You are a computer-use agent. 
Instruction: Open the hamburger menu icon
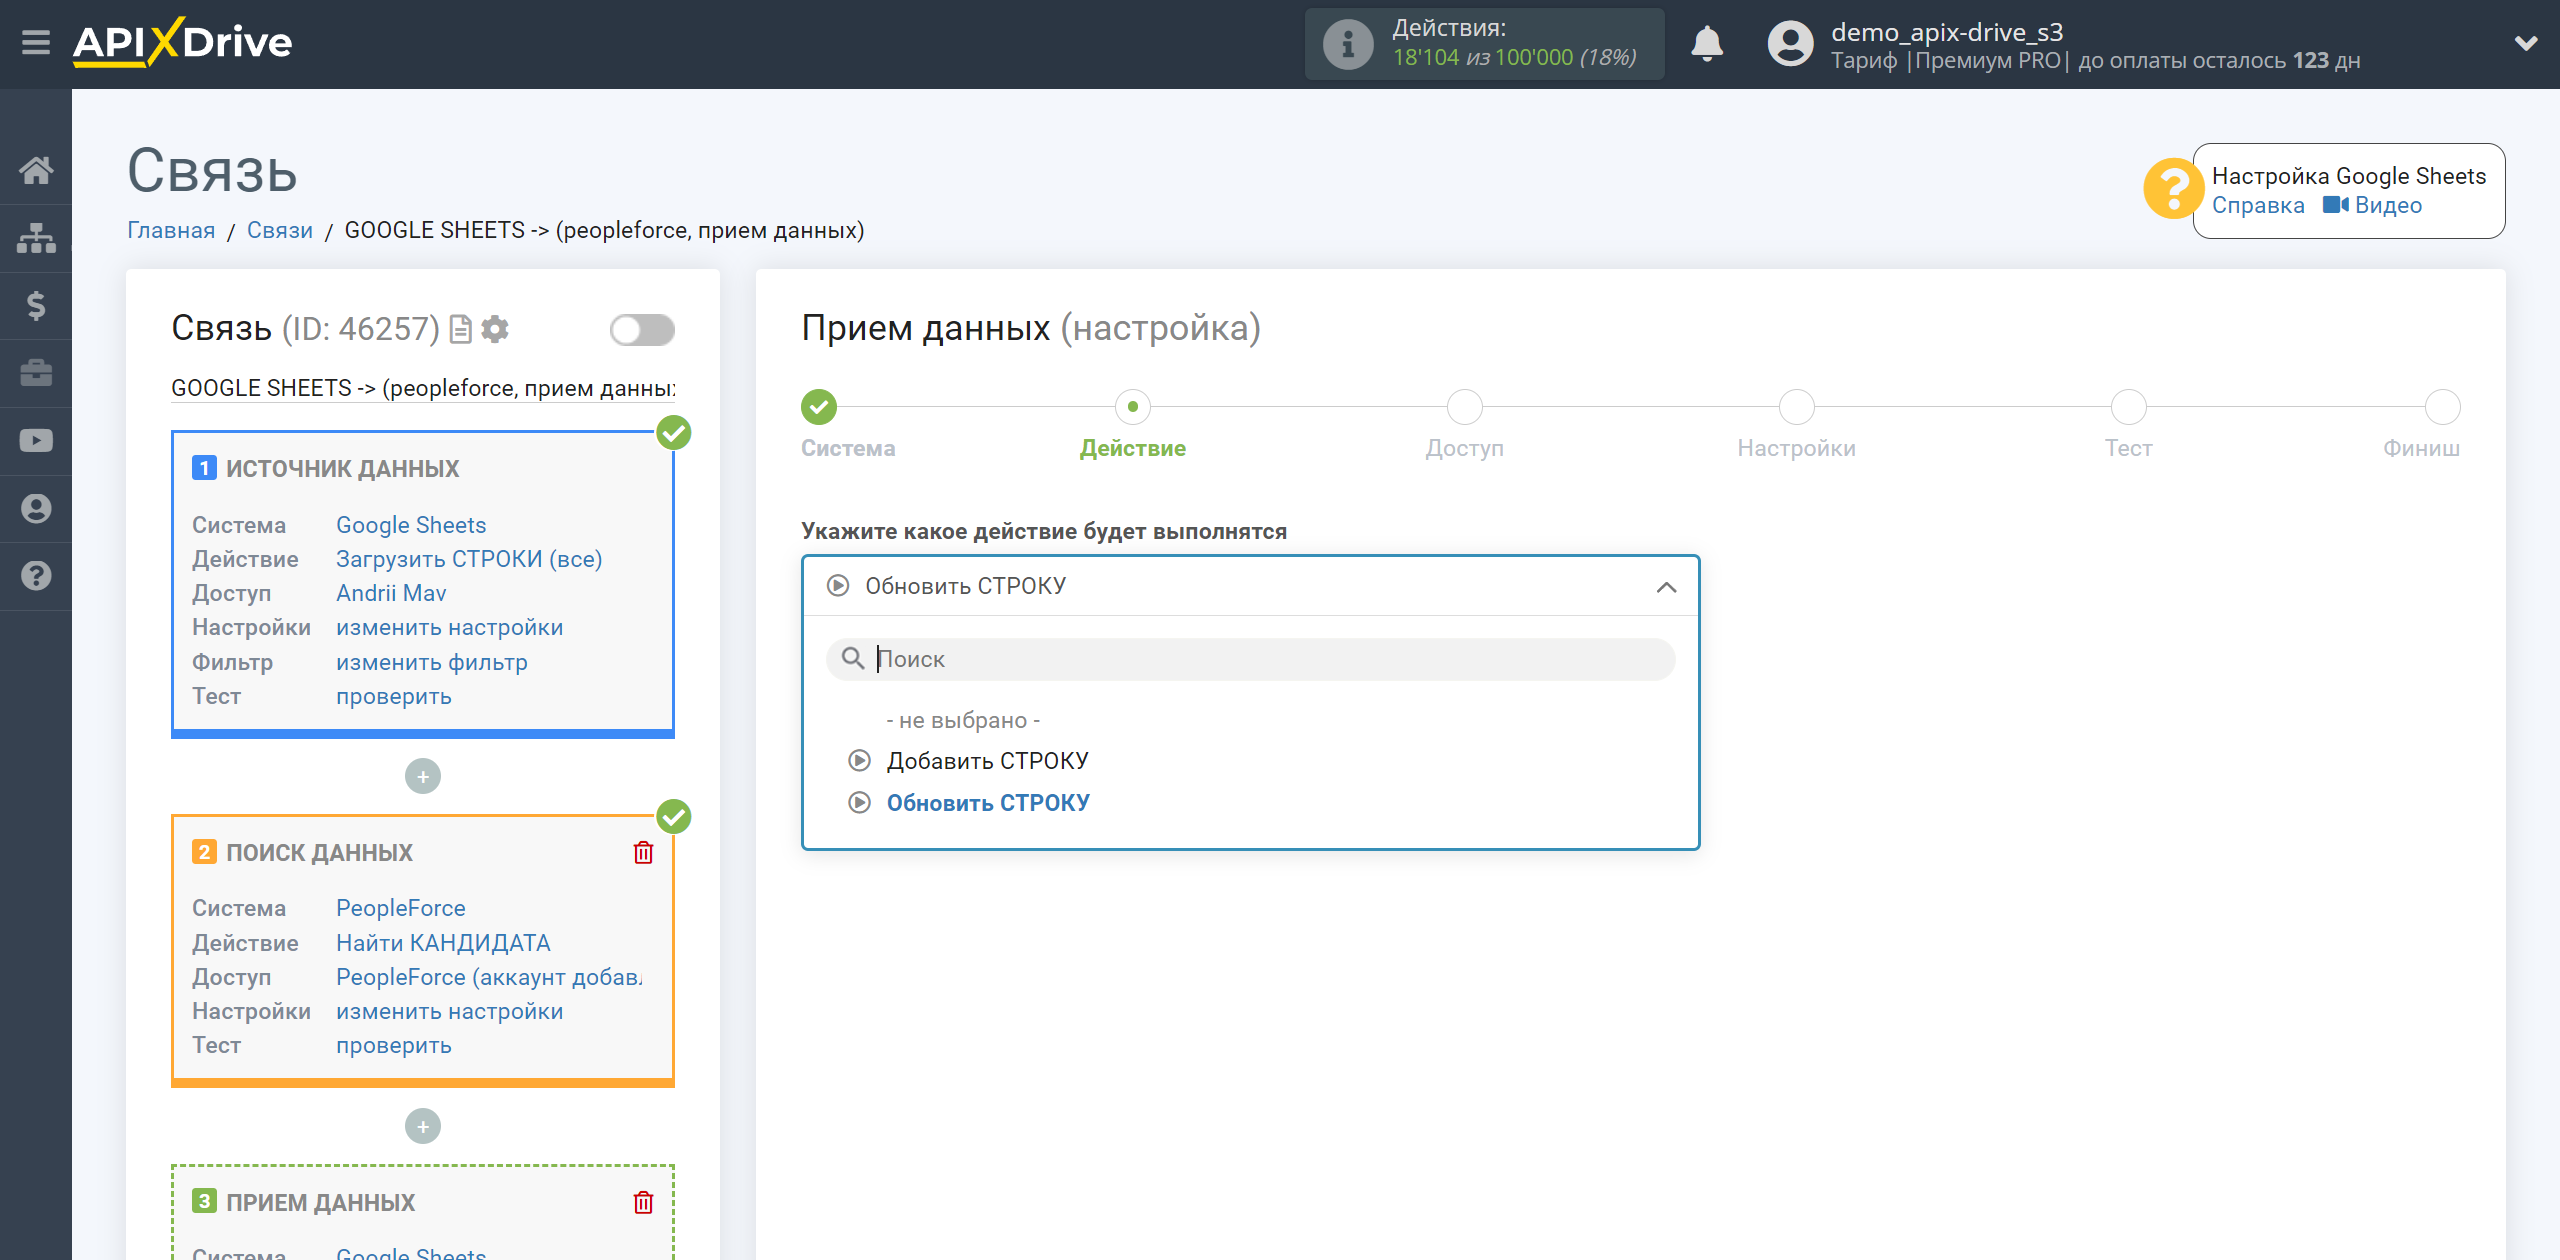pos(36,43)
